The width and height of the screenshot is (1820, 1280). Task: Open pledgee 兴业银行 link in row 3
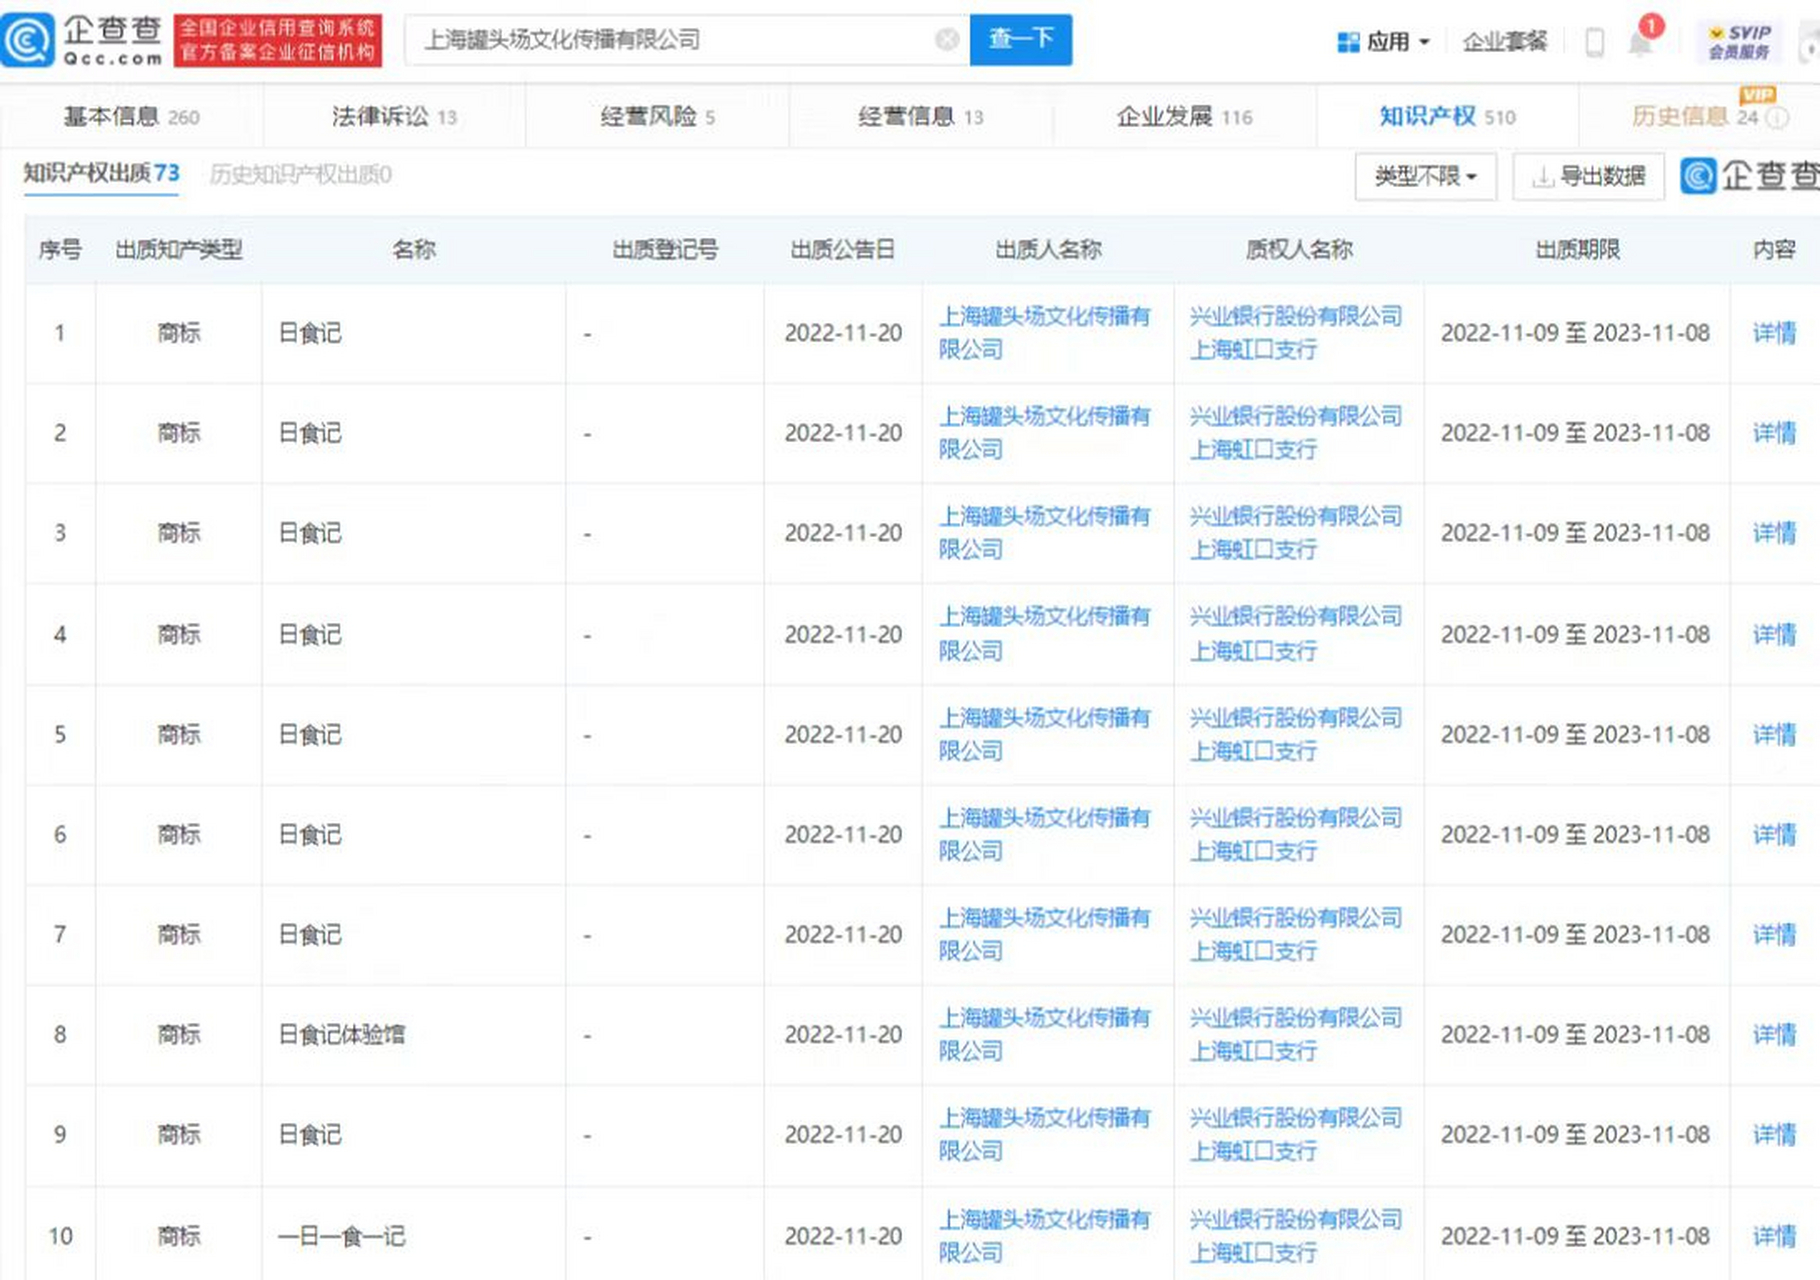pos(1295,533)
